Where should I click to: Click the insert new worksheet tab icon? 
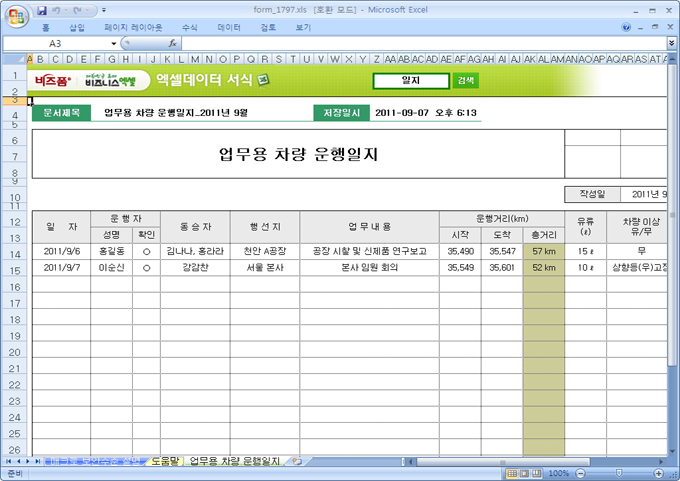coord(296,461)
